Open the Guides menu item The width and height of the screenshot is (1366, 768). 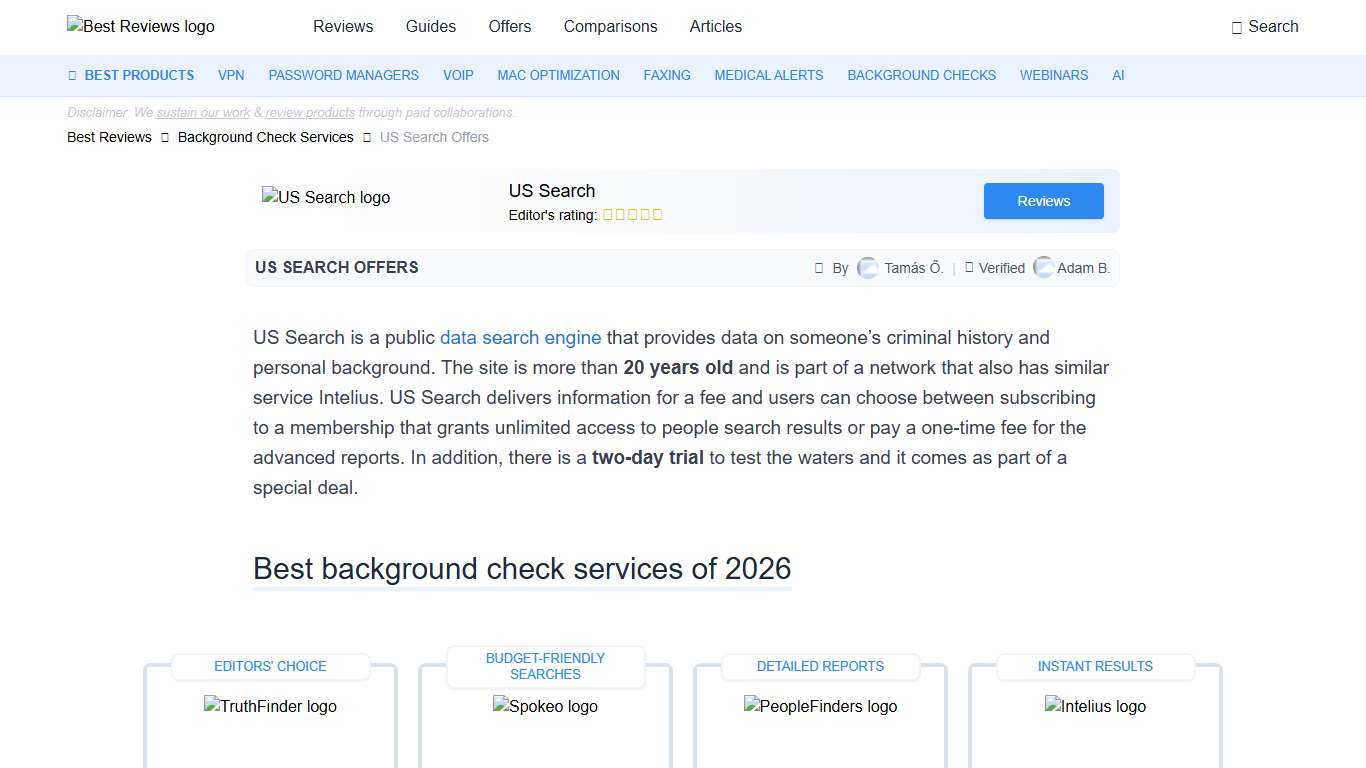pyautogui.click(x=431, y=27)
